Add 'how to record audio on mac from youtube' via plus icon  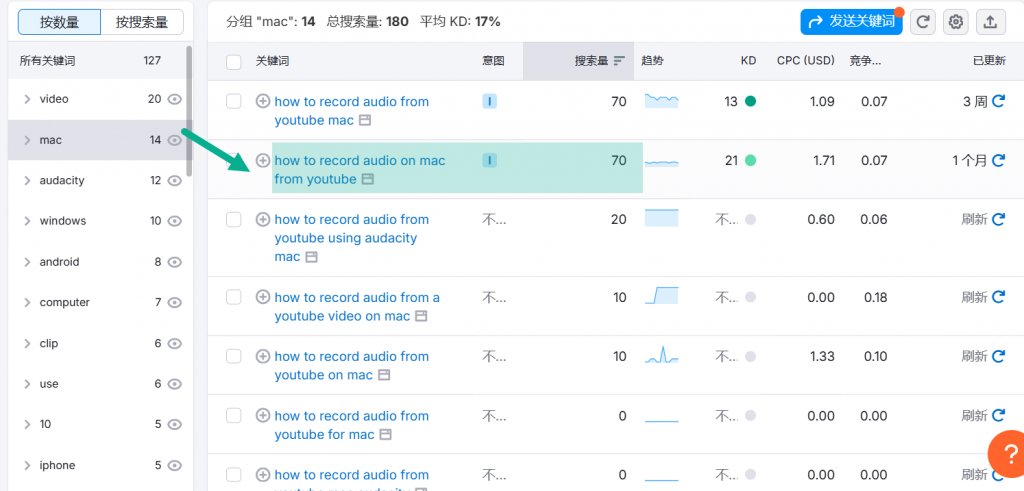[x=263, y=160]
